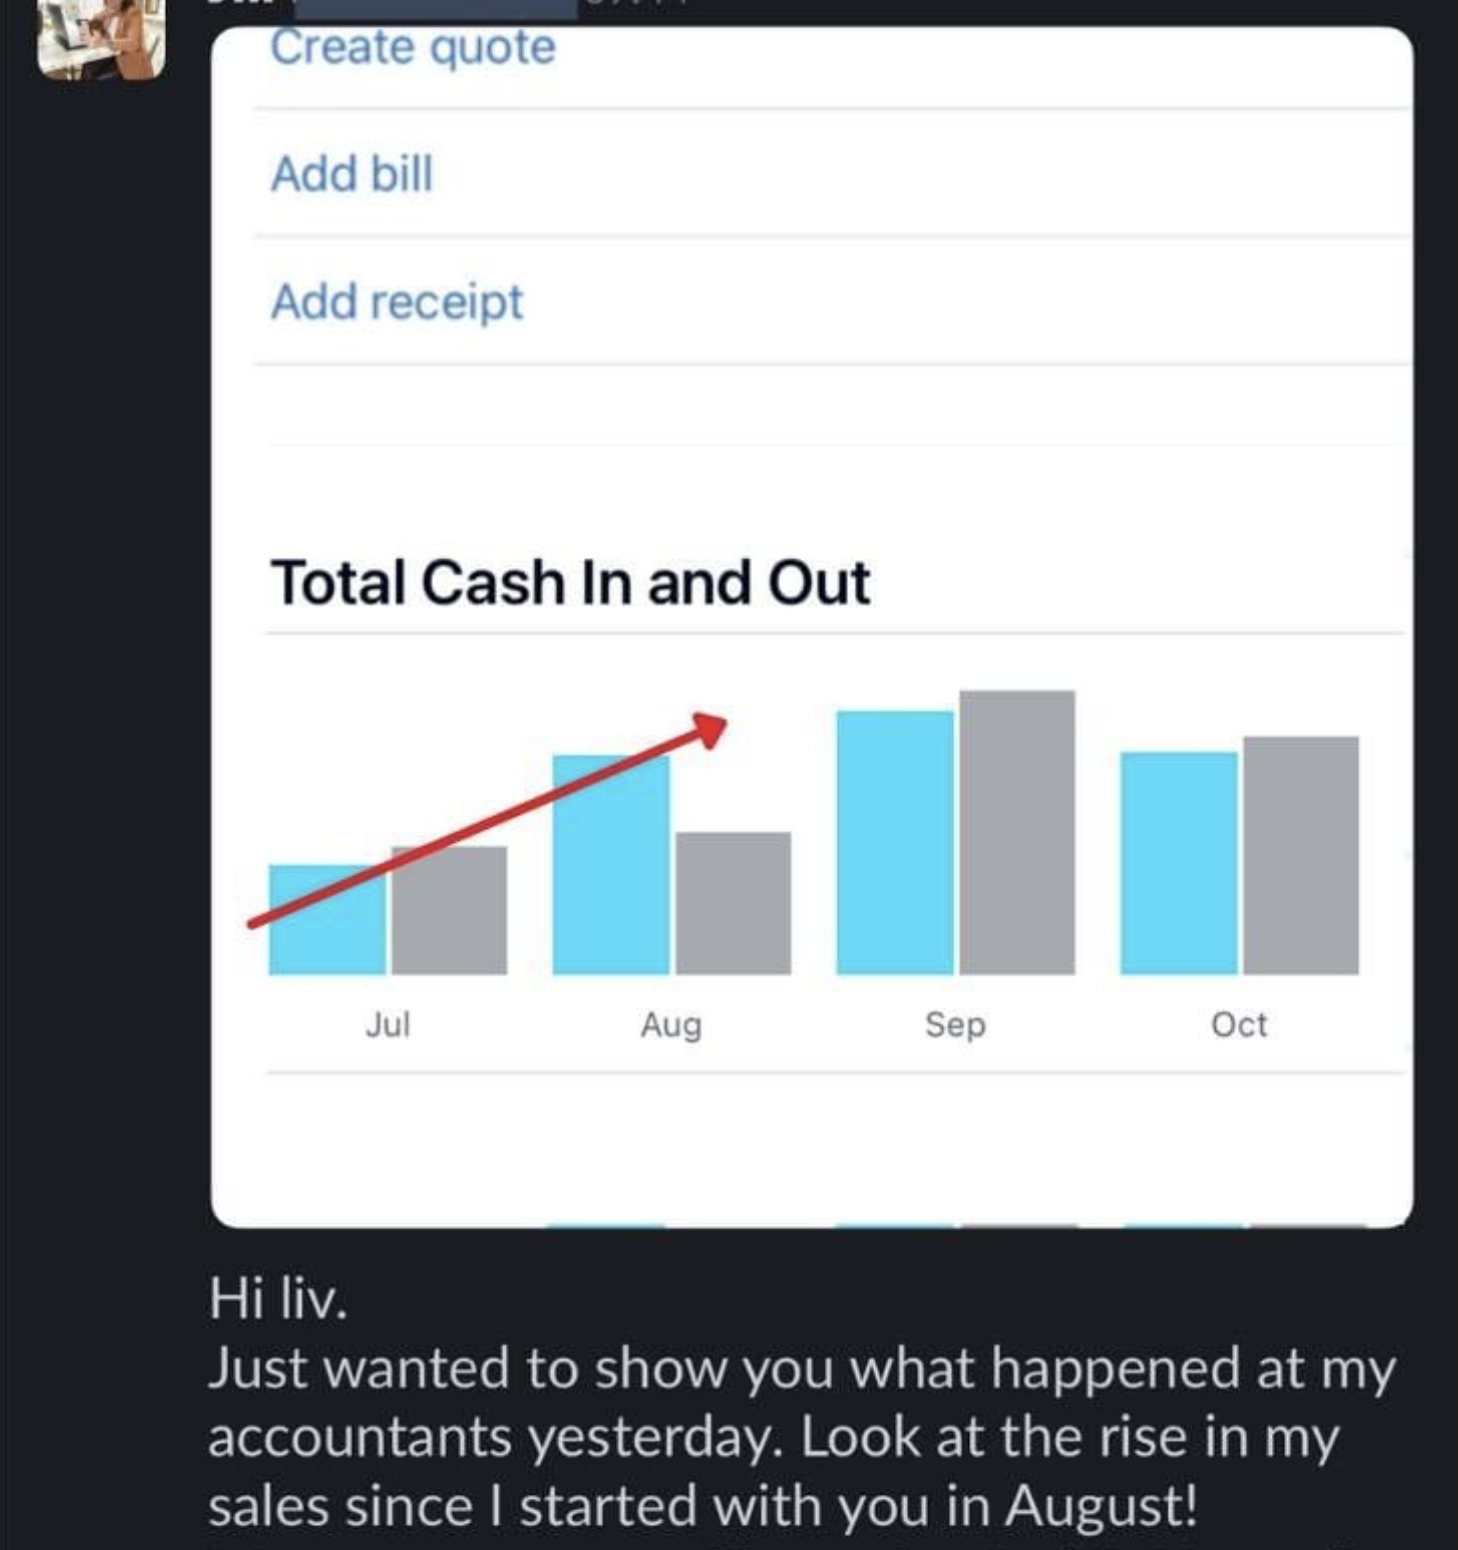1458x1550 pixels.
Task: Click the "Hi liv." greeting text
Action: (278, 1299)
